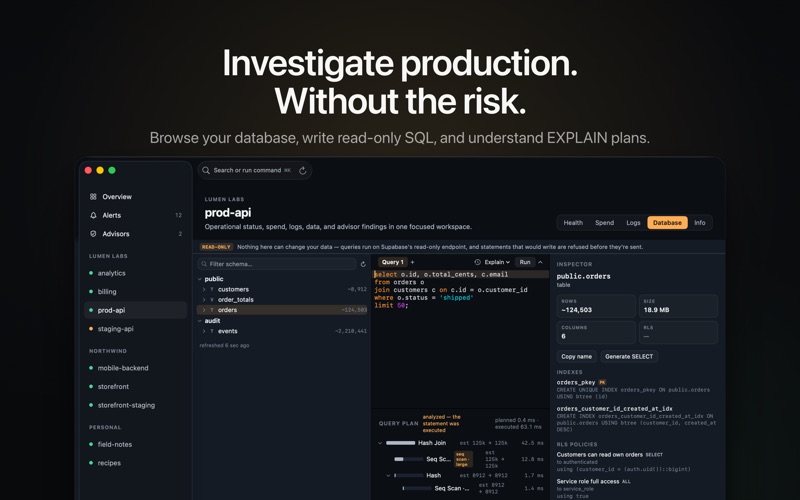Expand the order_totals view row

pyautogui.click(x=204, y=299)
